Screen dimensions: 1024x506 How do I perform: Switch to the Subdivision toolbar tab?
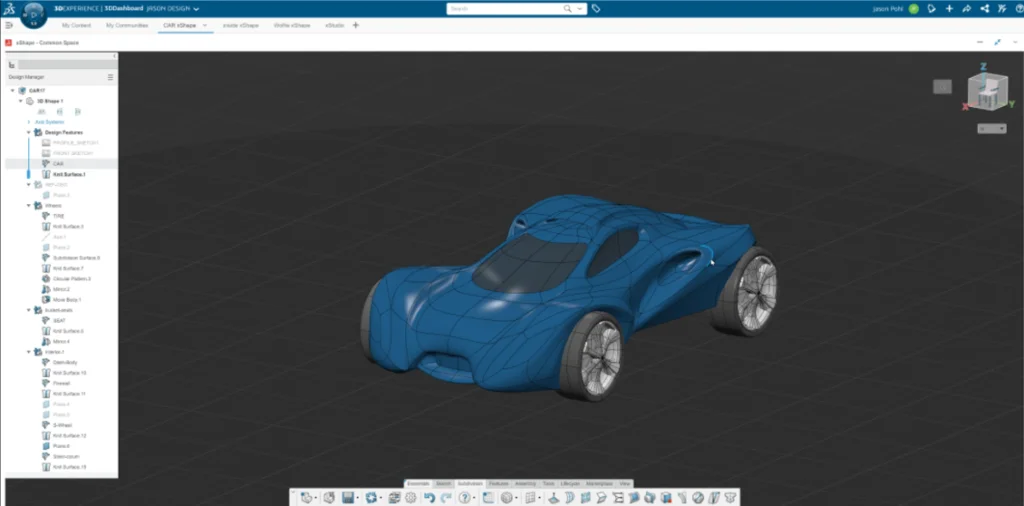[470, 483]
